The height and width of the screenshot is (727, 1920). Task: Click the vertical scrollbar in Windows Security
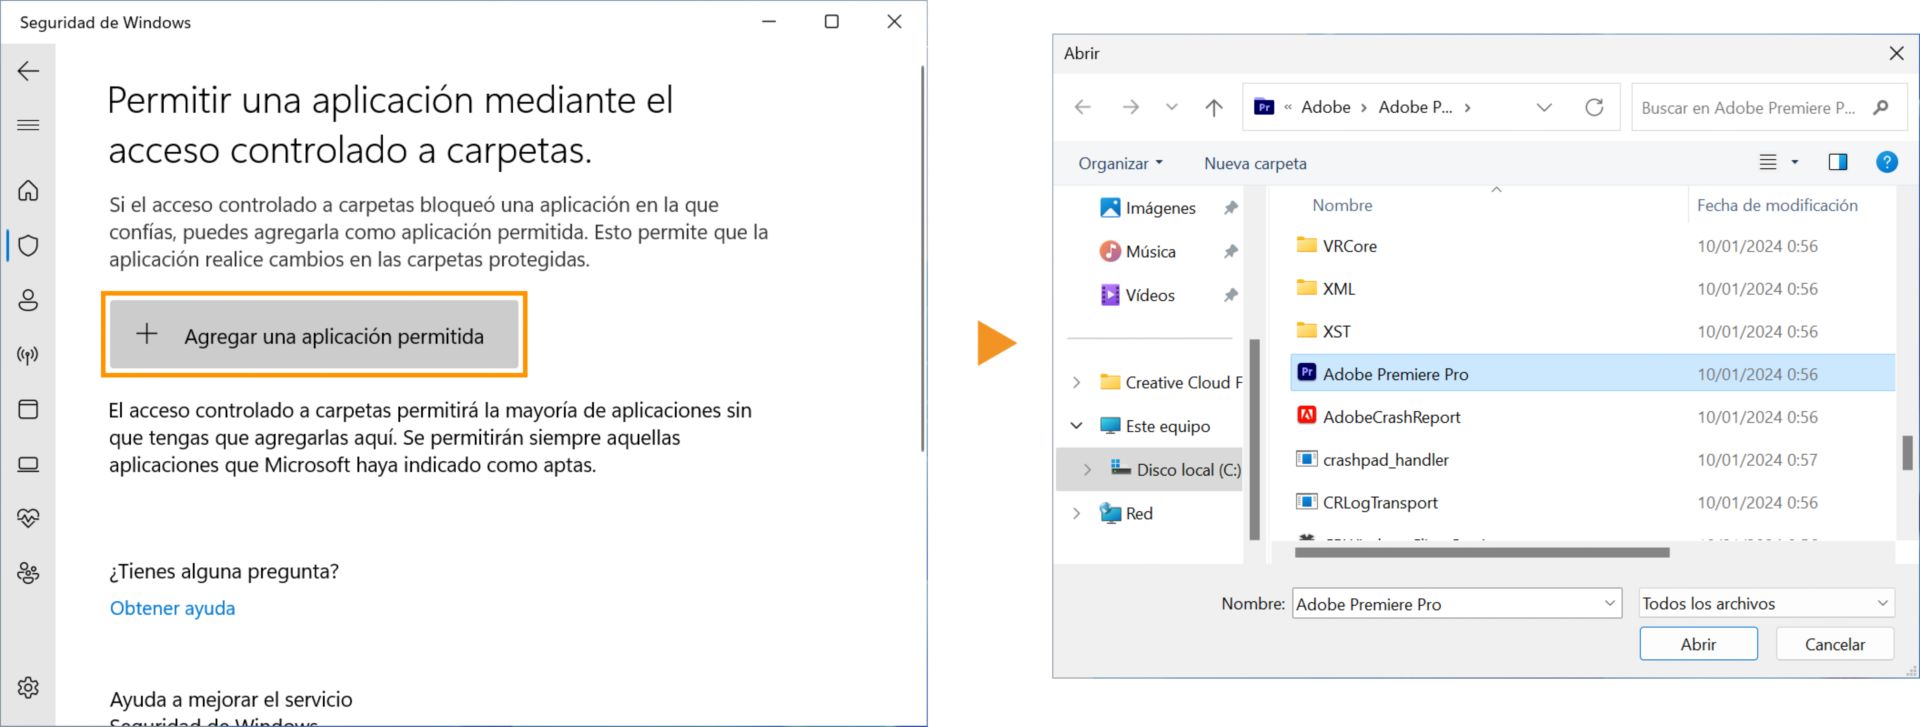click(x=922, y=258)
